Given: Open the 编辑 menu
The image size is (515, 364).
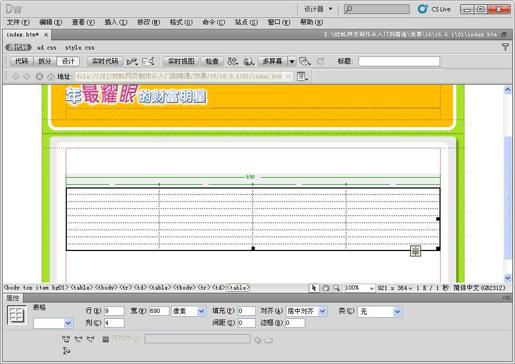Looking at the screenshot, I should point(51,22).
